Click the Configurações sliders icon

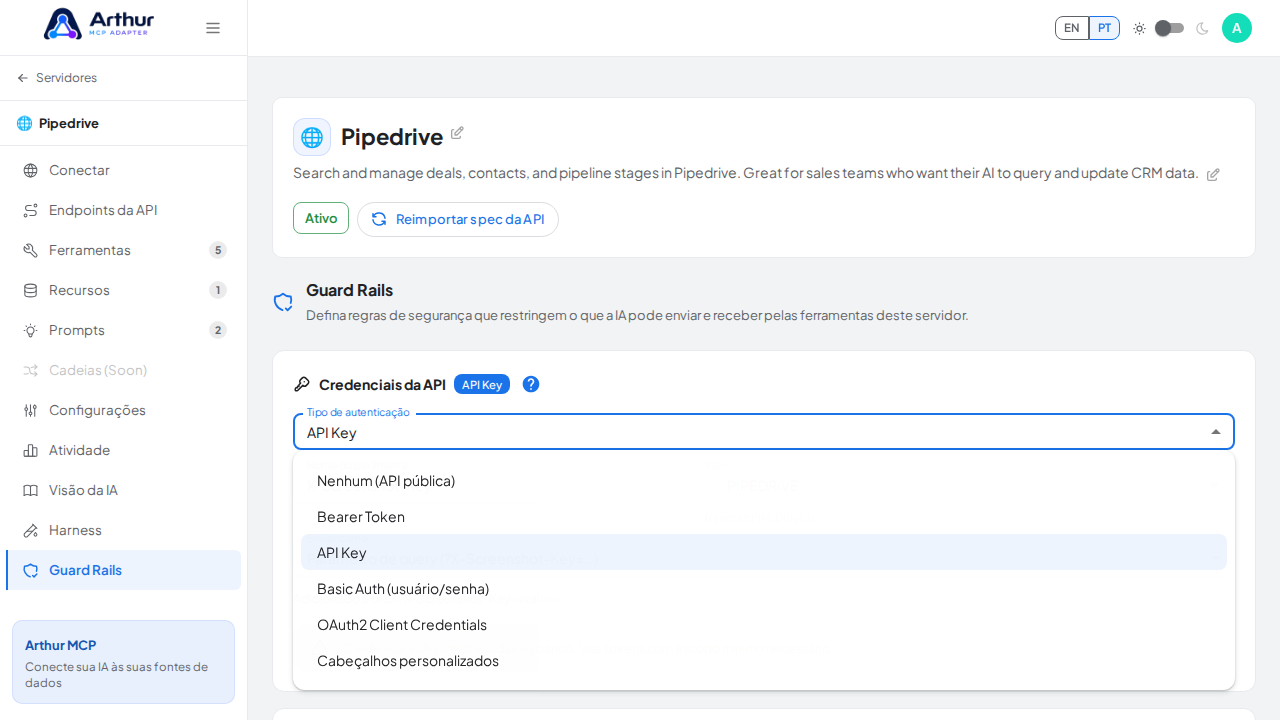(x=31, y=410)
